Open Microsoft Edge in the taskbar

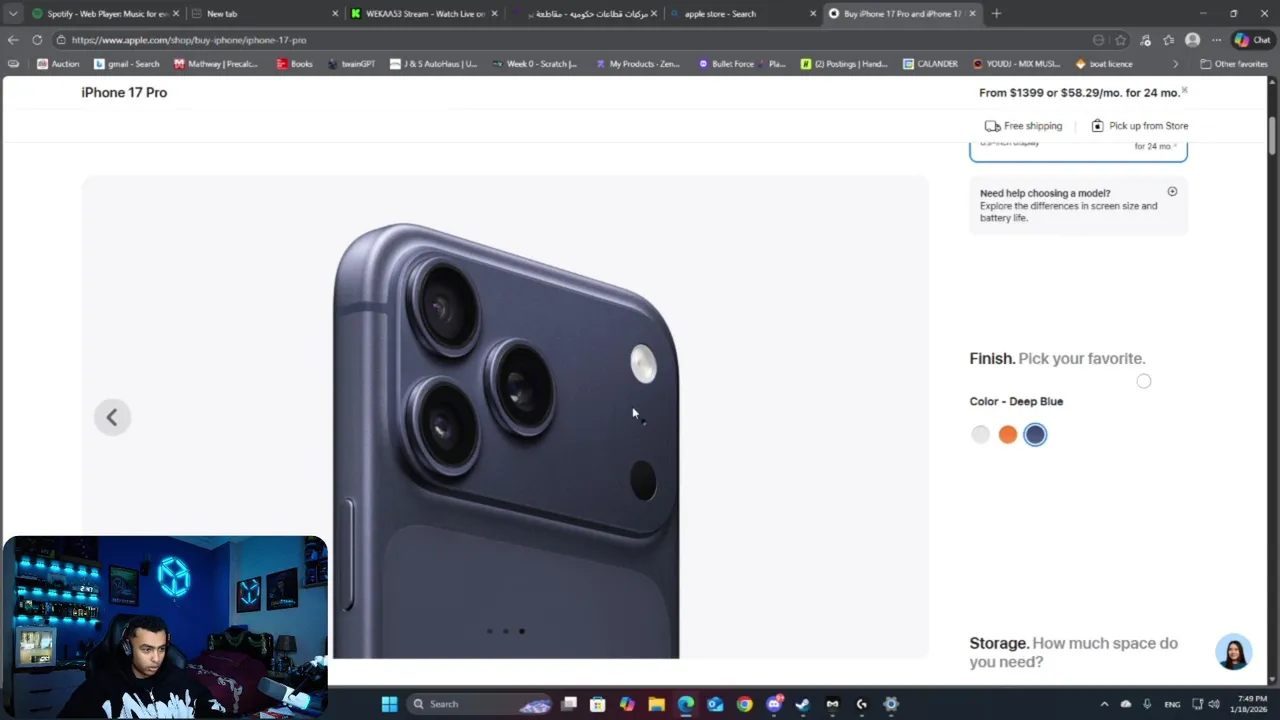685,704
